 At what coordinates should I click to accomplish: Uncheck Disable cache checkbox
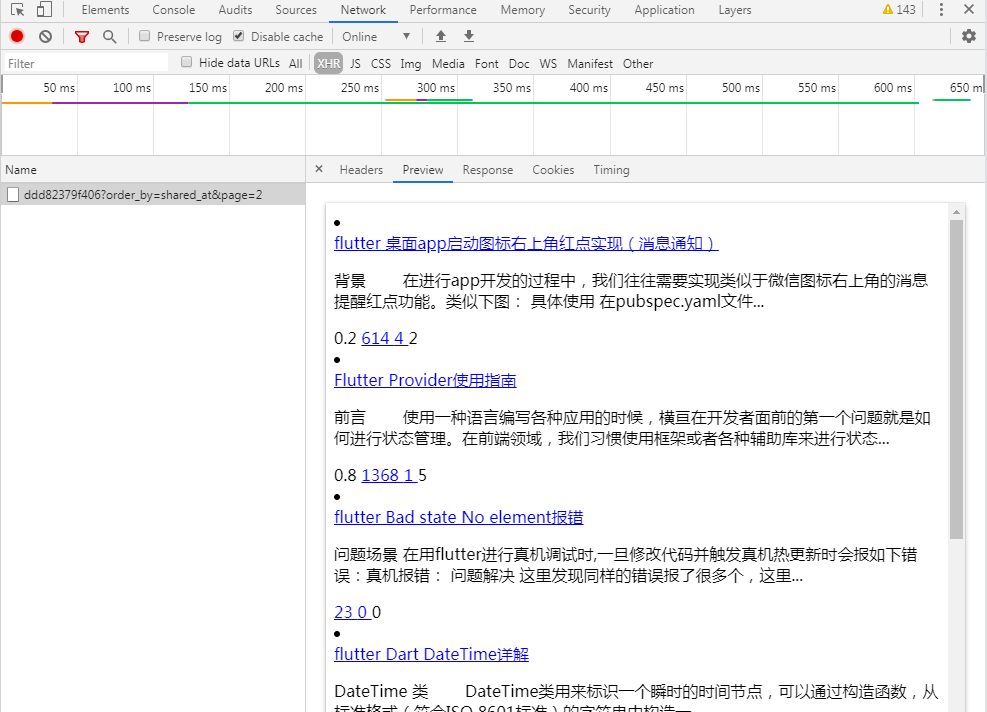[239, 36]
